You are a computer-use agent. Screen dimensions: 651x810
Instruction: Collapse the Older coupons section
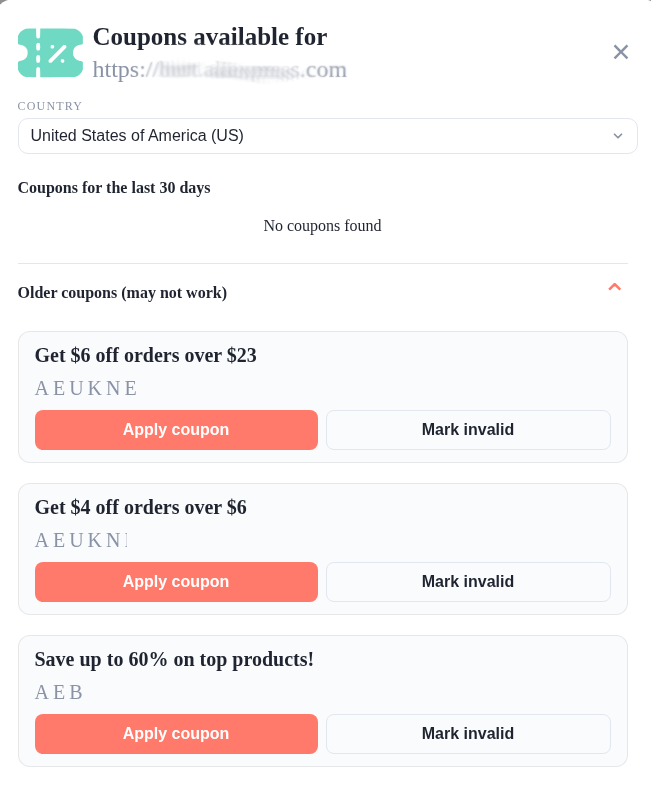tap(615, 288)
